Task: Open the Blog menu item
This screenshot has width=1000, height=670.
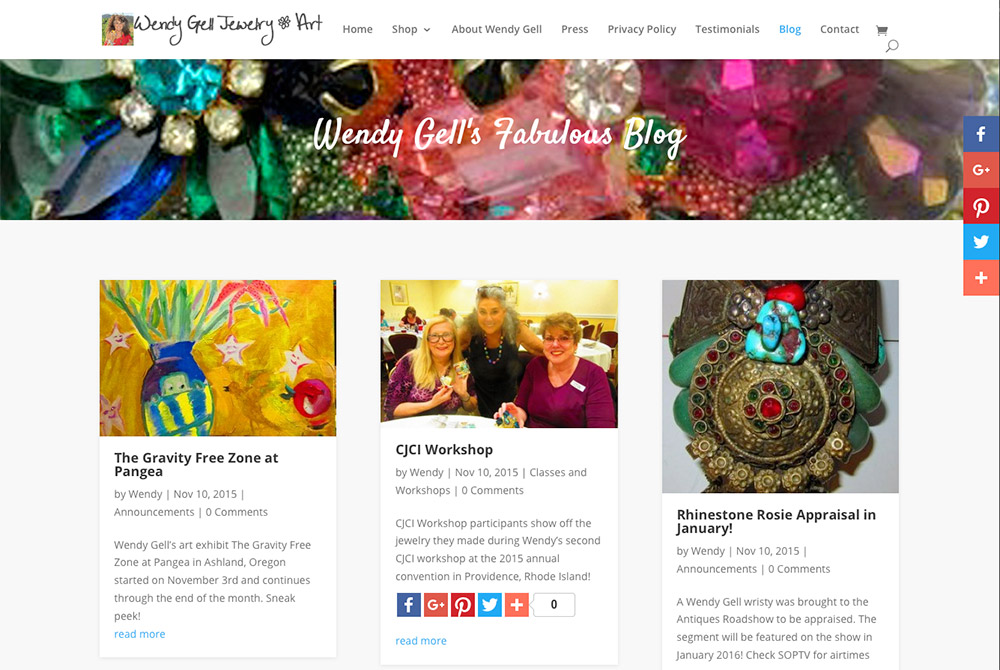Action: 790,29
